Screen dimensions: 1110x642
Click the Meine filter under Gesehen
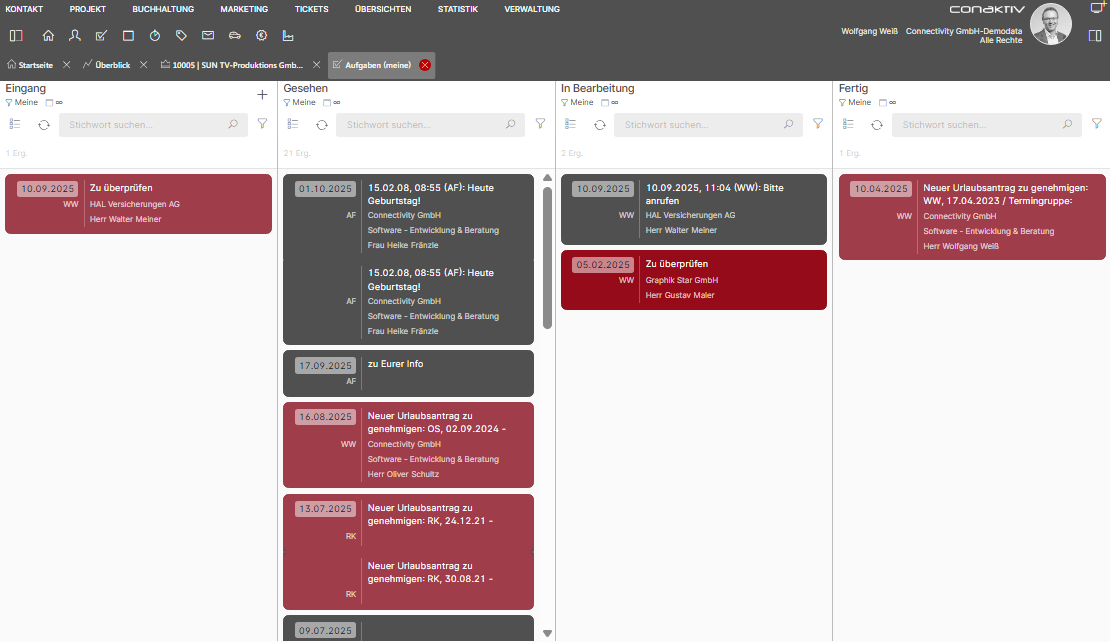[299, 103]
